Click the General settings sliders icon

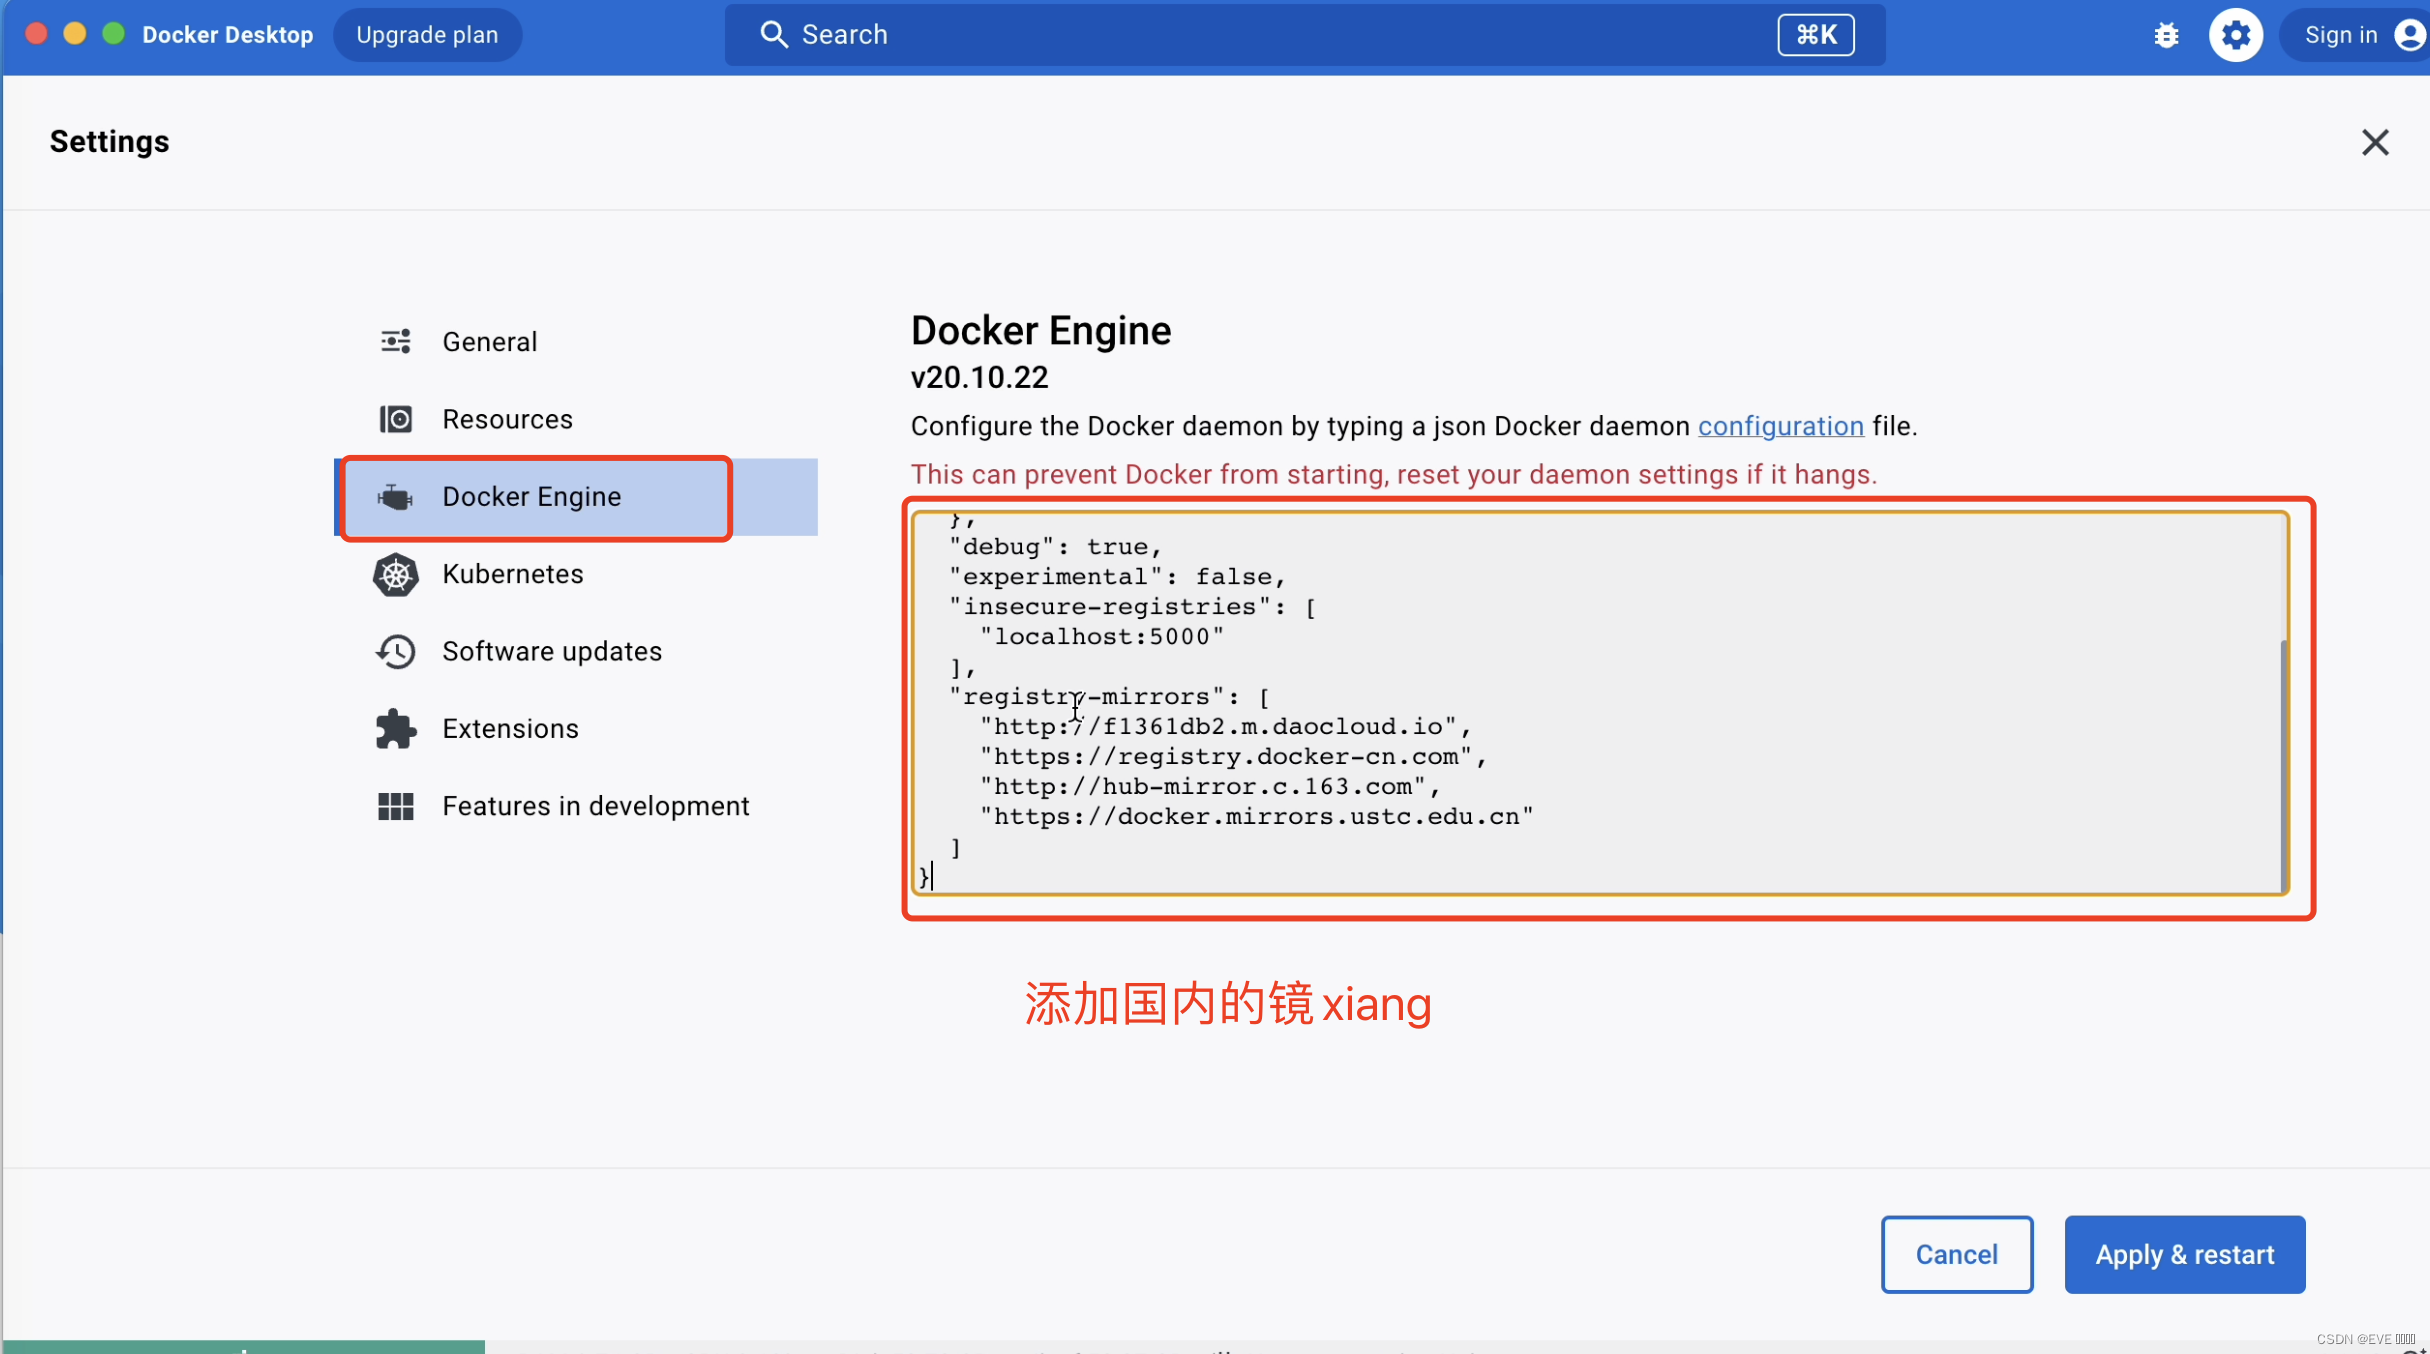click(x=395, y=342)
